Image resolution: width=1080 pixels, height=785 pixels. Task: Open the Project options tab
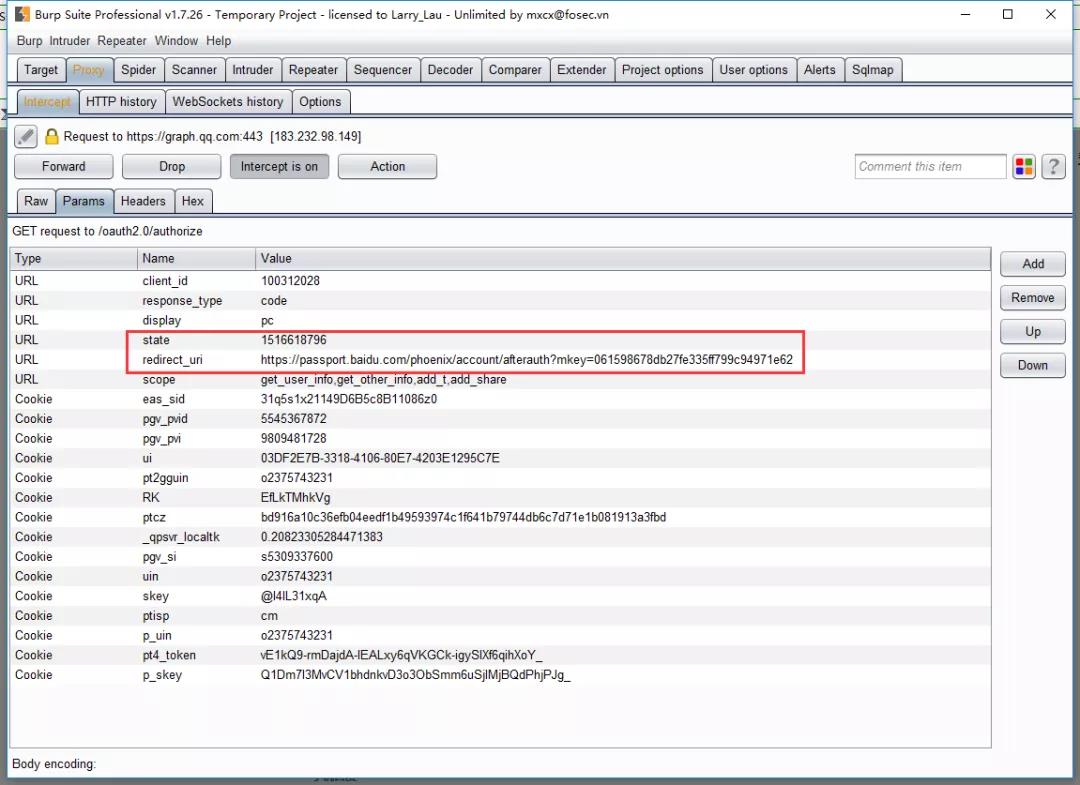(663, 70)
